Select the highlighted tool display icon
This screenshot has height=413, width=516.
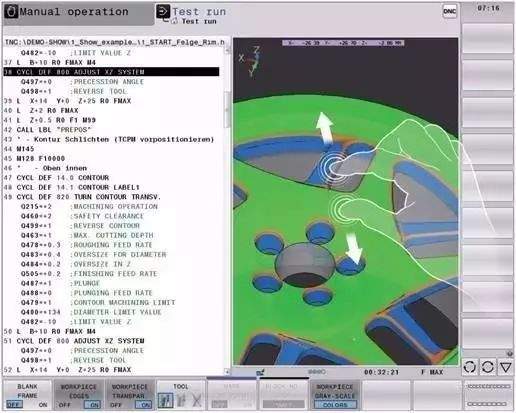click(x=165, y=400)
